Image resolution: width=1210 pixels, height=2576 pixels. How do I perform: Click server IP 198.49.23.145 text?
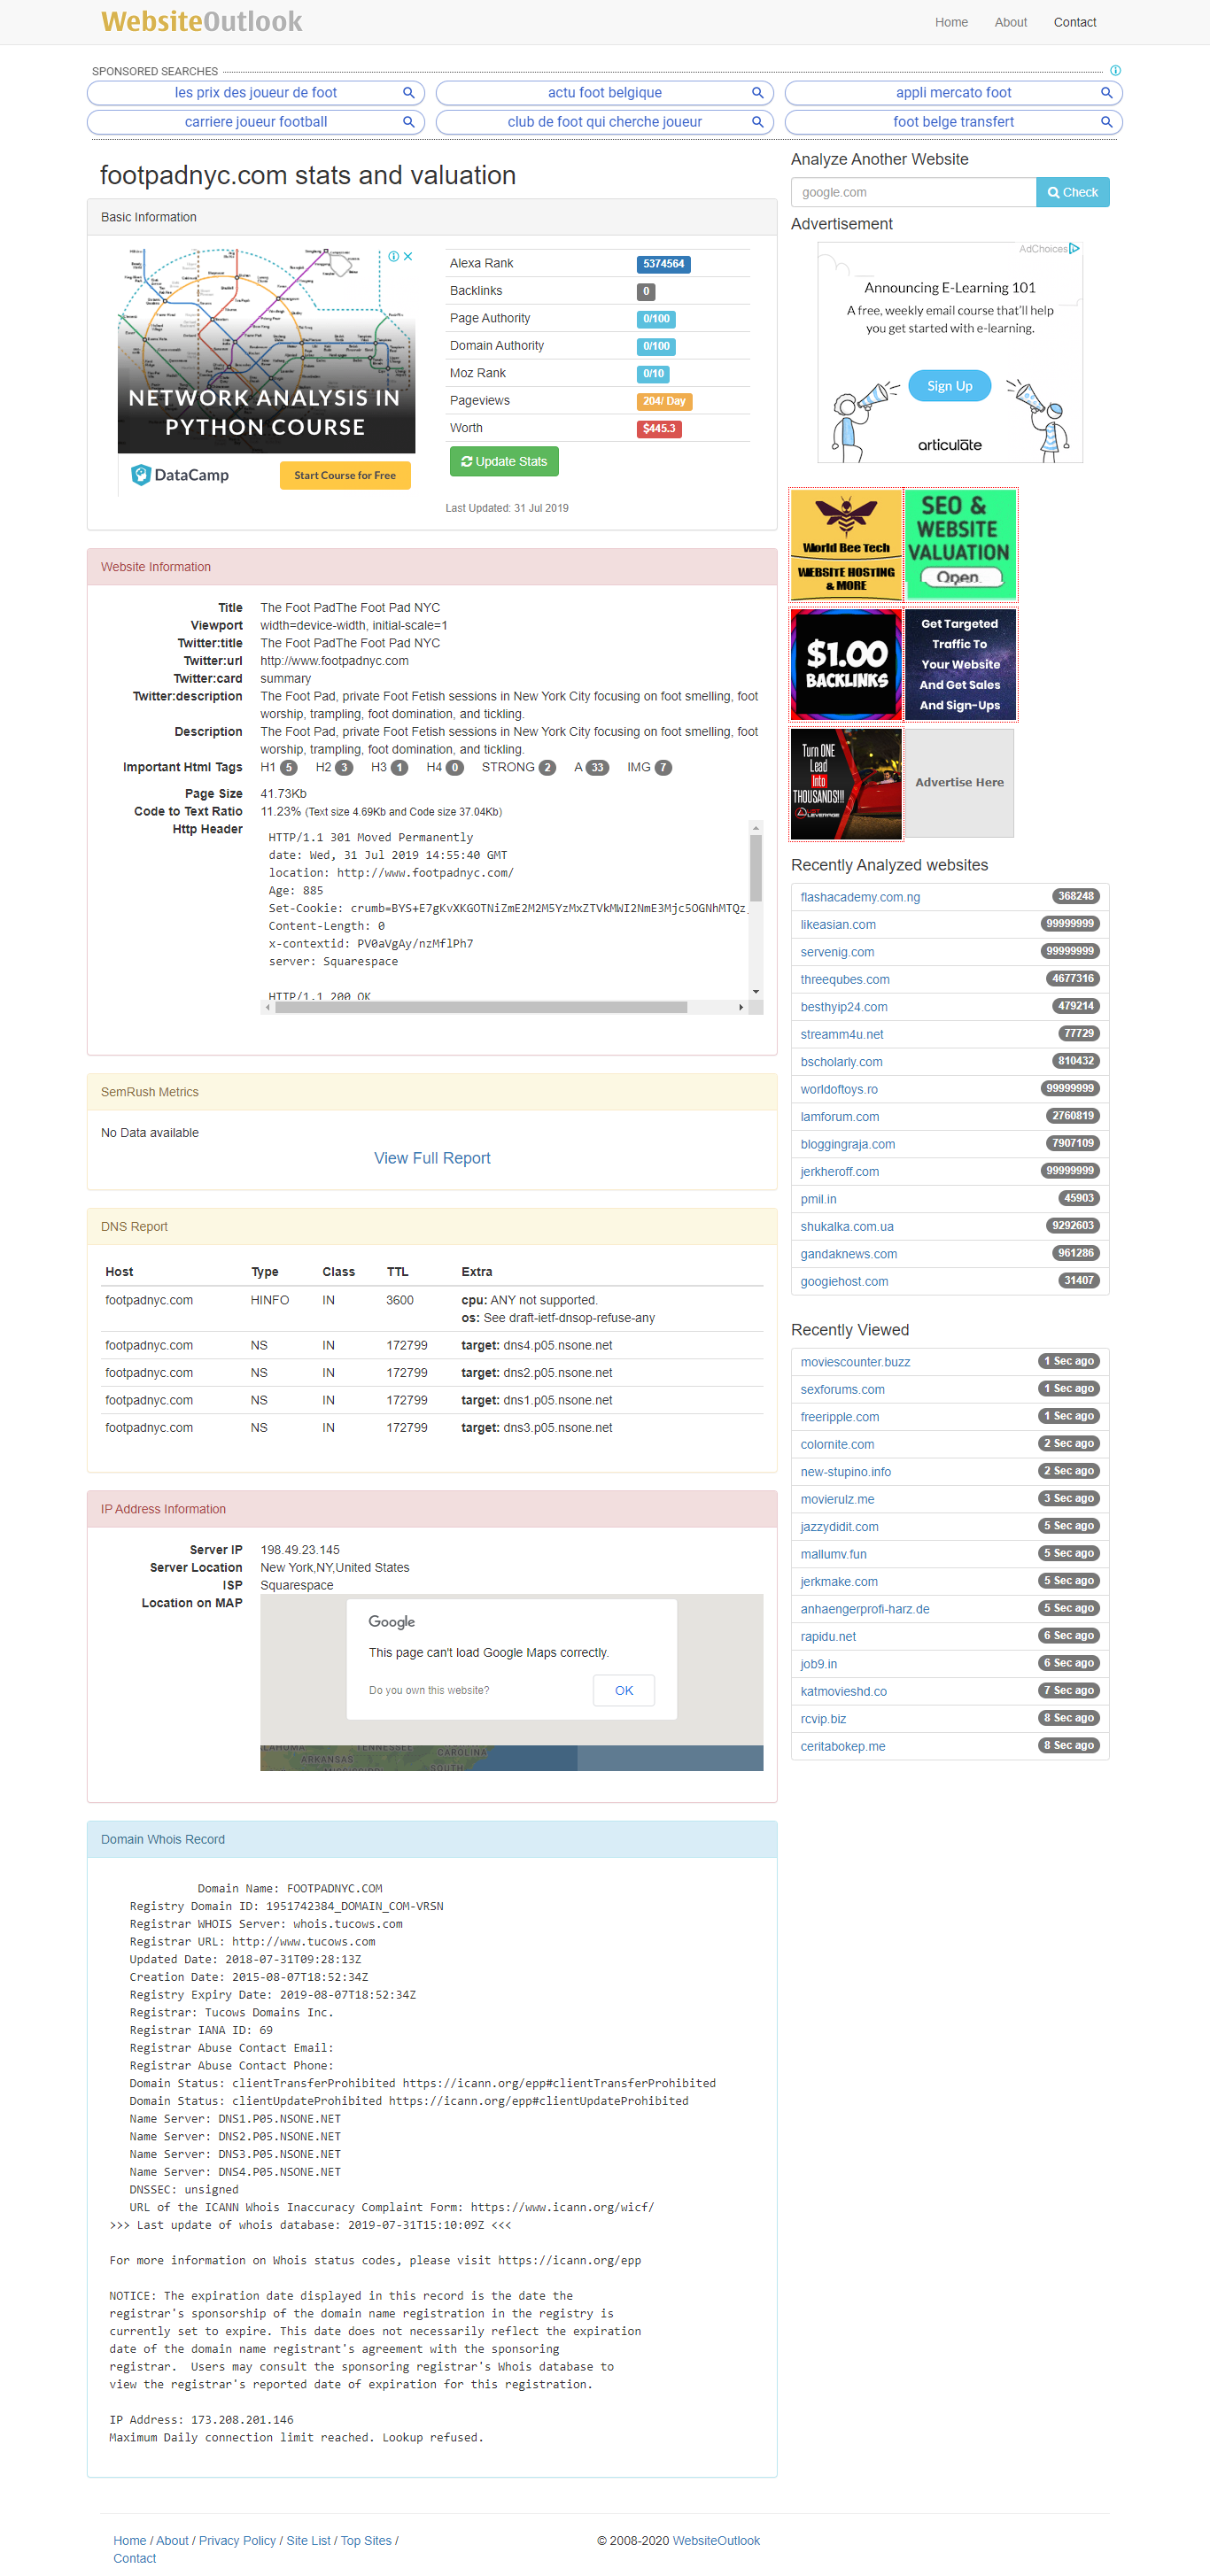point(300,1550)
